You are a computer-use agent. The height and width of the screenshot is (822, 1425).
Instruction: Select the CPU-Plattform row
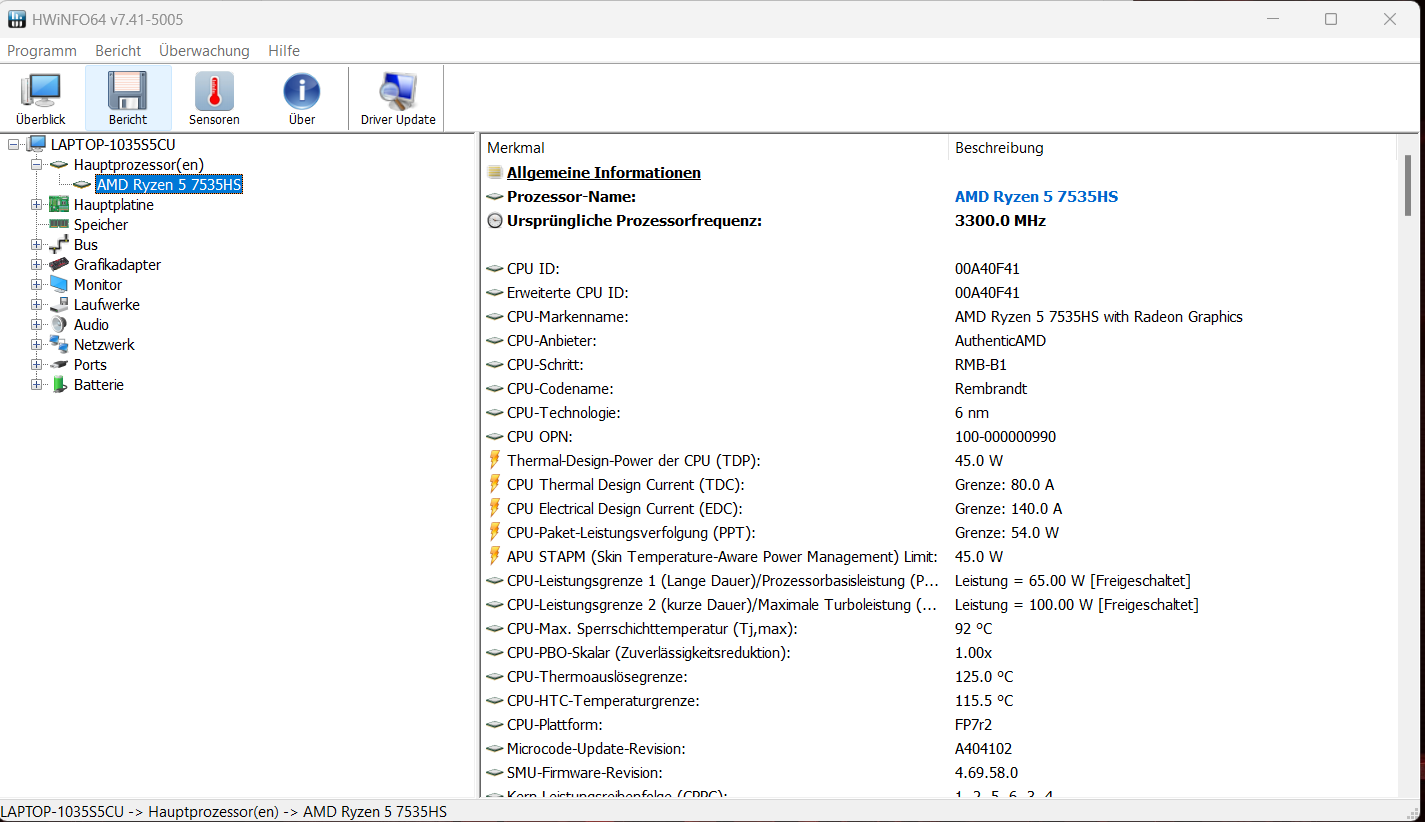click(x=940, y=724)
